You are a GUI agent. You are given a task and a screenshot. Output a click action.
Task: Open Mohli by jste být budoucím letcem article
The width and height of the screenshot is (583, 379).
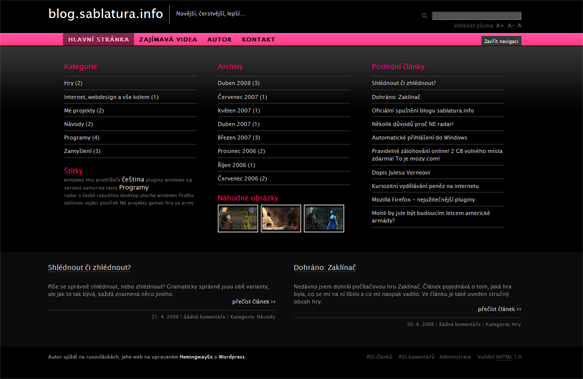point(431,217)
